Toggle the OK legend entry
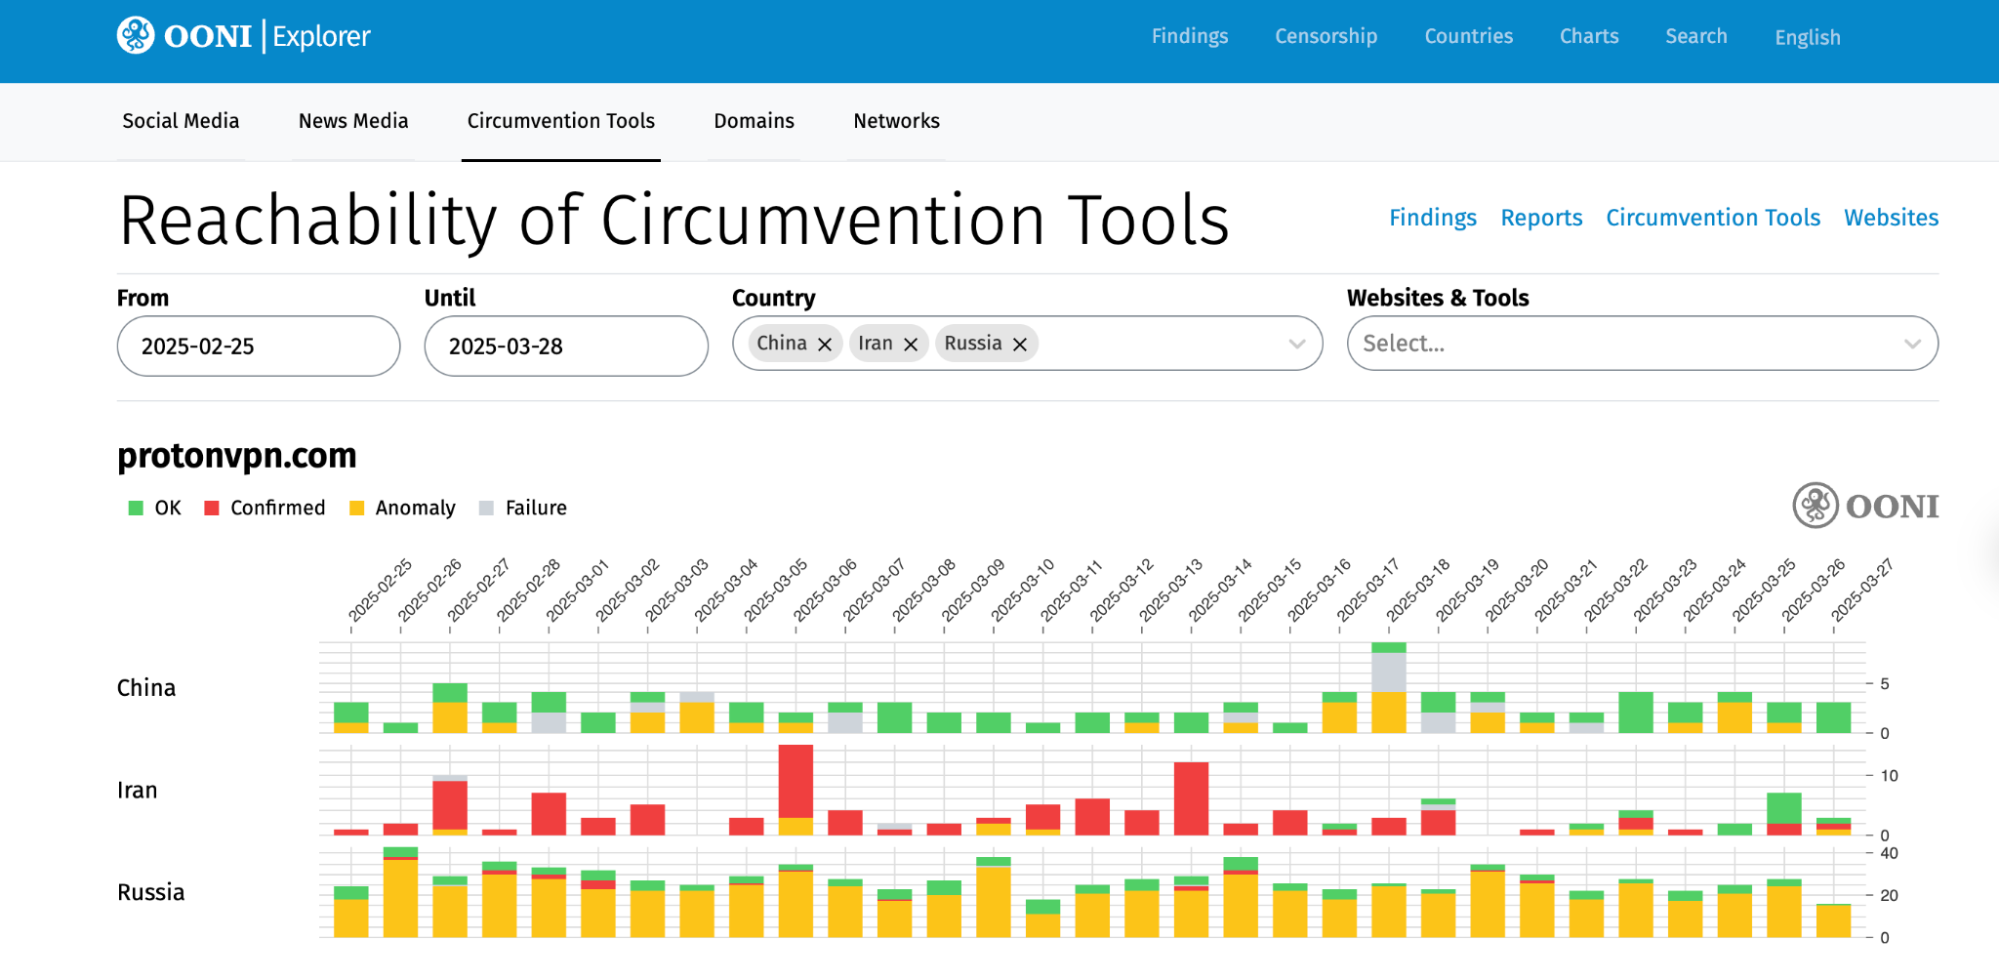1999x961 pixels. point(155,507)
